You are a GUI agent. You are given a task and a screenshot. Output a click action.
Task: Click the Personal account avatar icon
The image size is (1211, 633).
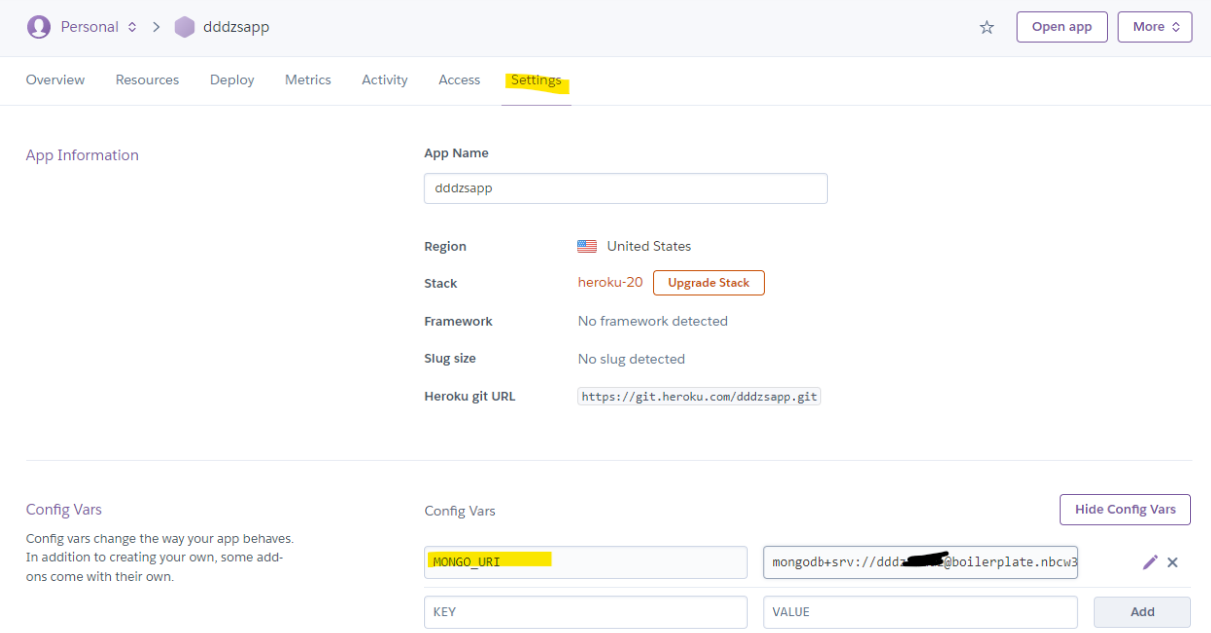(39, 27)
